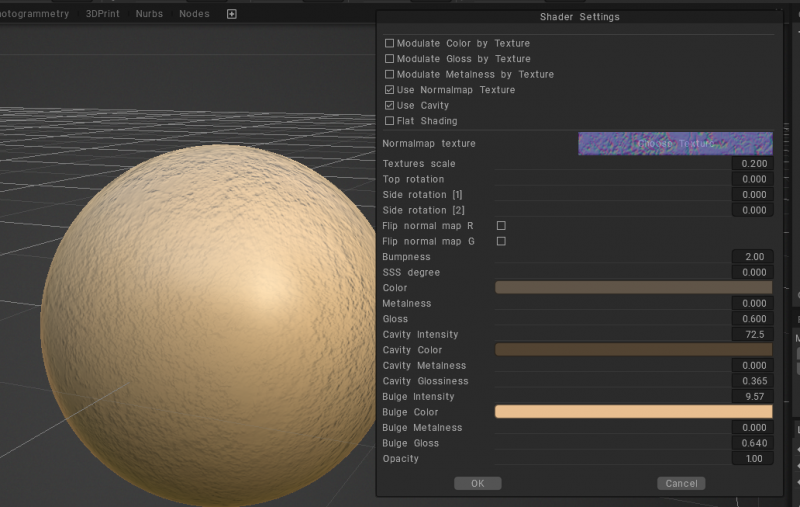Turn on Flat Shading checkbox
The image size is (800, 507).
pos(390,121)
